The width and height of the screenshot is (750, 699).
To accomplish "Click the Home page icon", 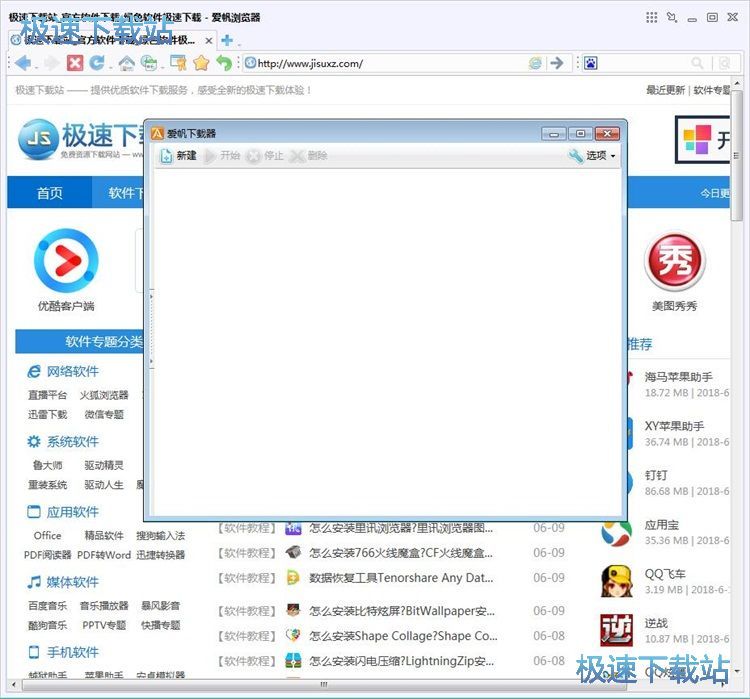I will pyautogui.click(x=126, y=63).
